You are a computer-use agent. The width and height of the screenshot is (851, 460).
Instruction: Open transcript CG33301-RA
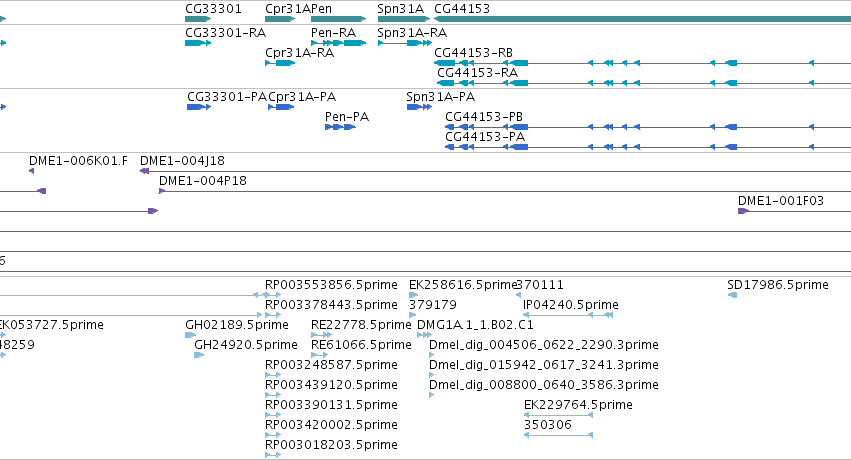[x=198, y=43]
